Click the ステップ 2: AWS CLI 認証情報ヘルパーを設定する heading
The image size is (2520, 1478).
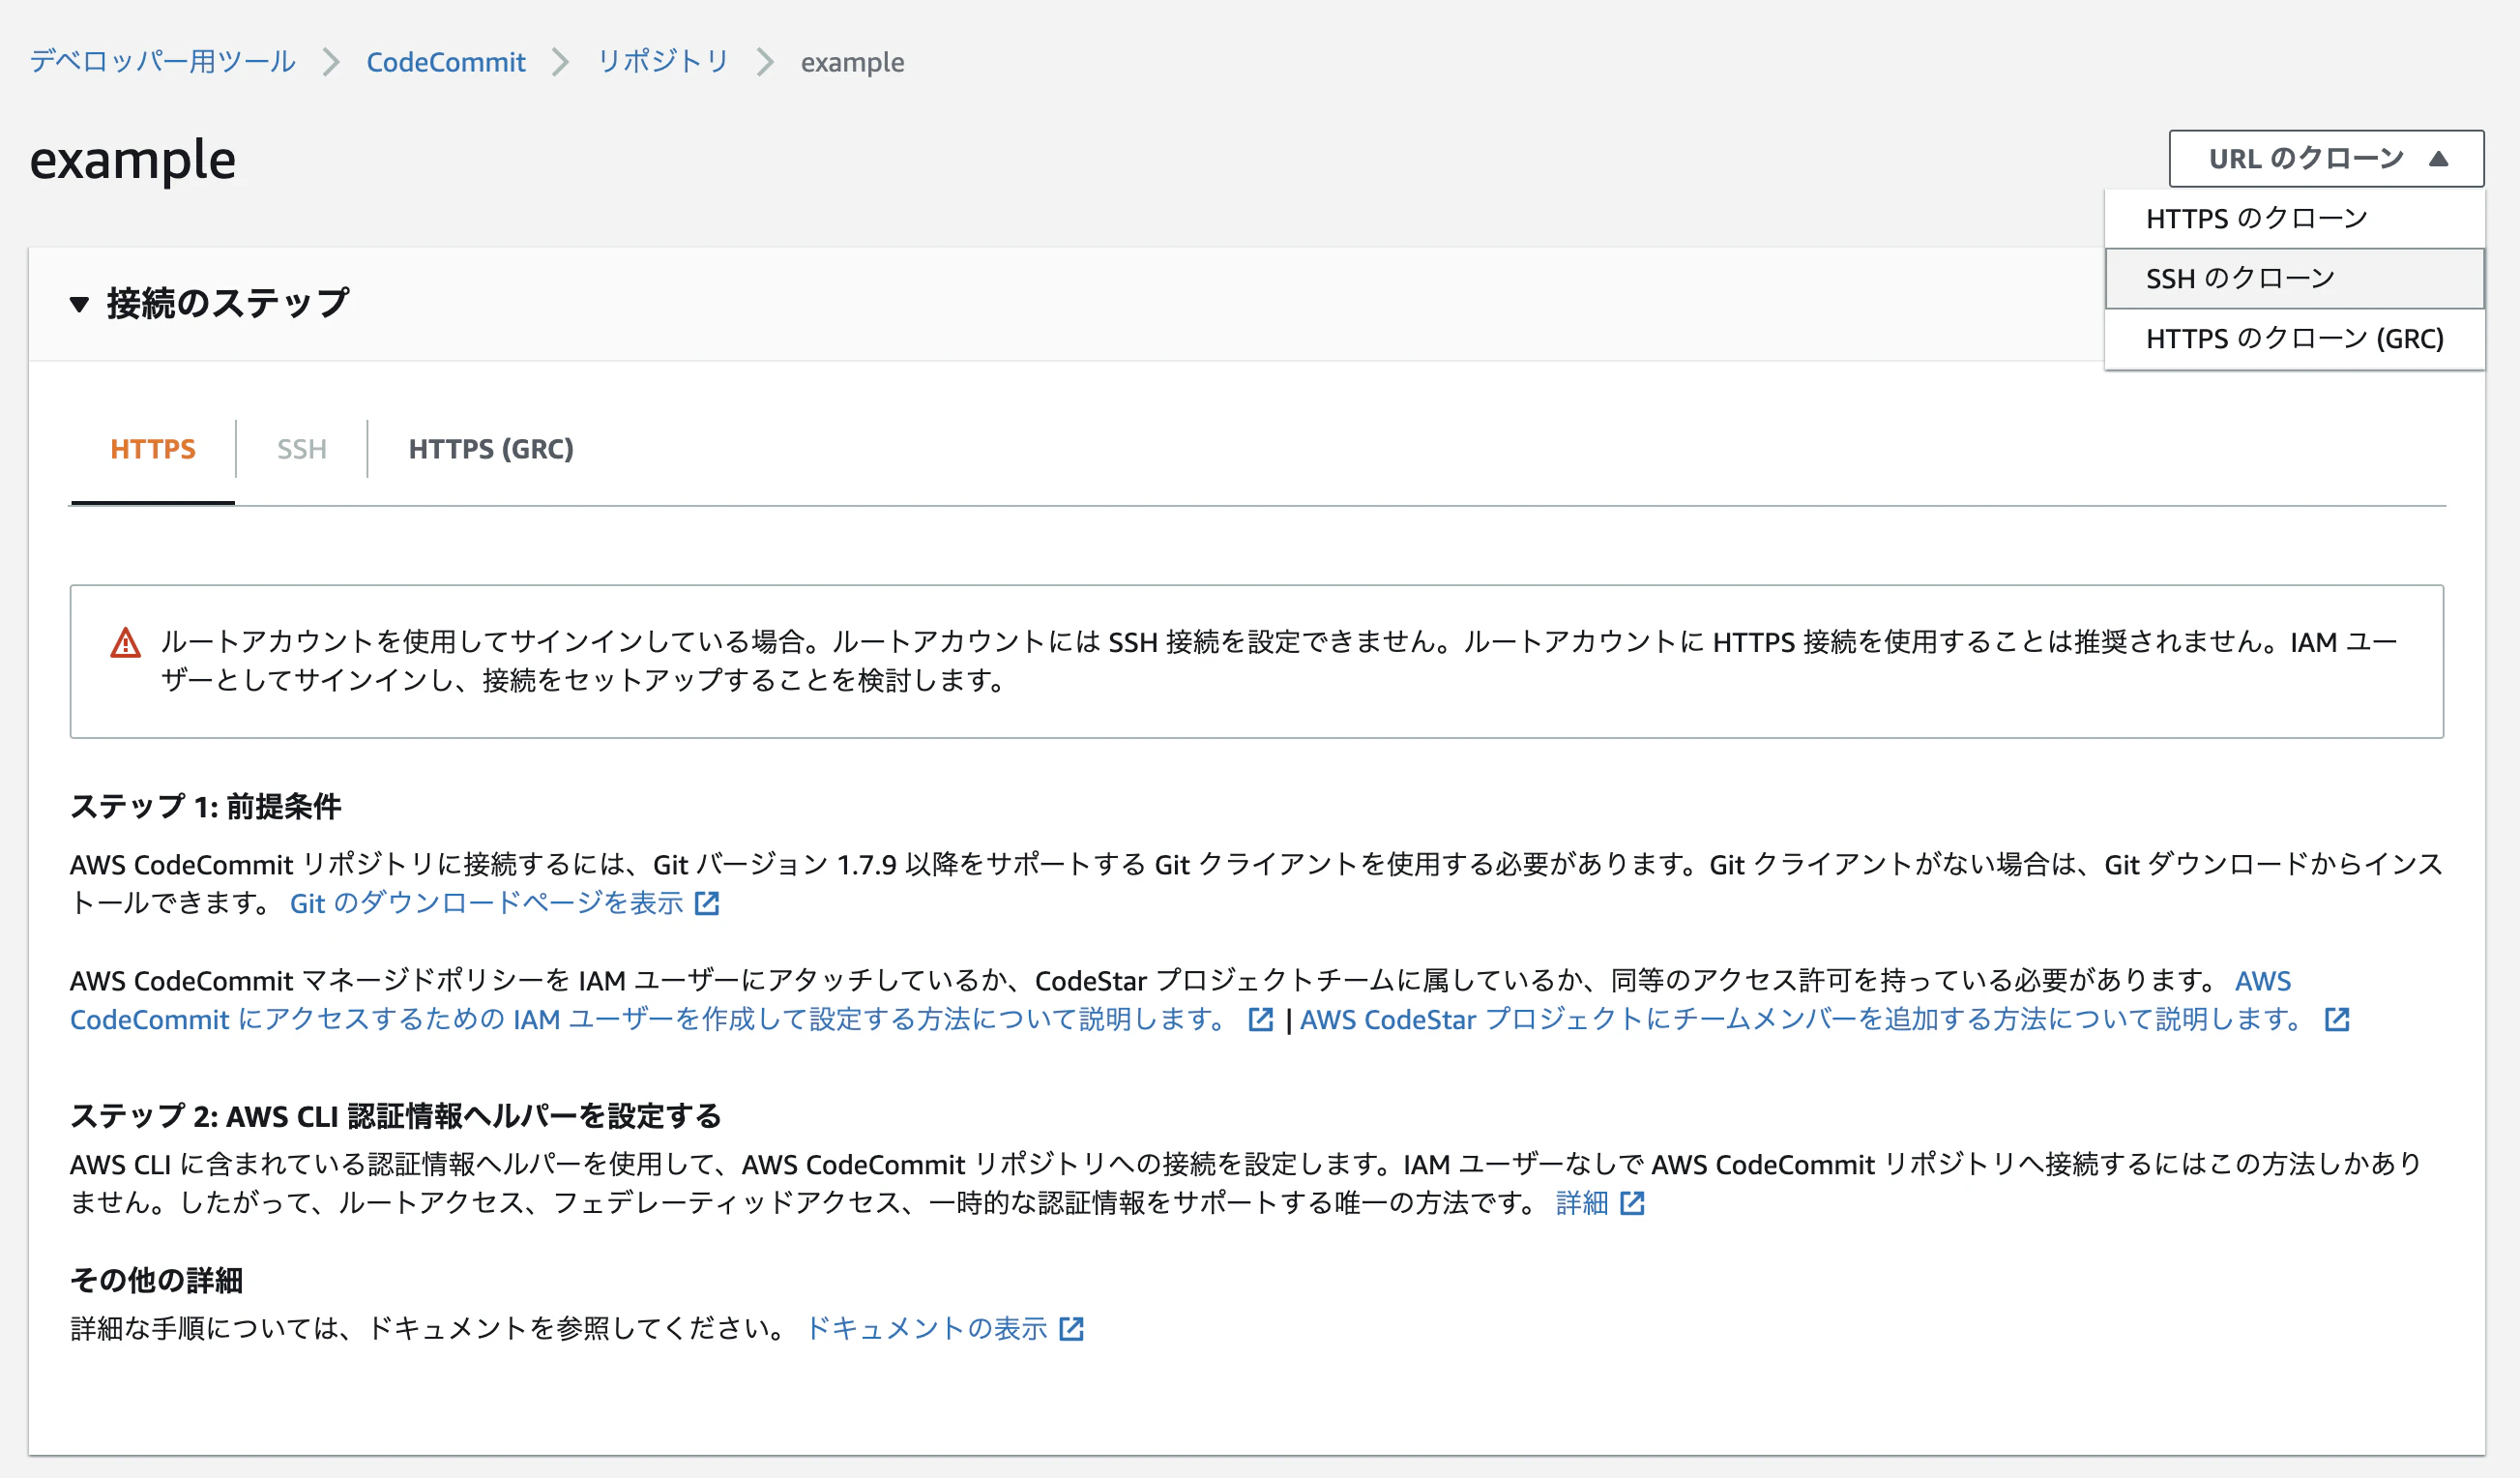tap(396, 1116)
